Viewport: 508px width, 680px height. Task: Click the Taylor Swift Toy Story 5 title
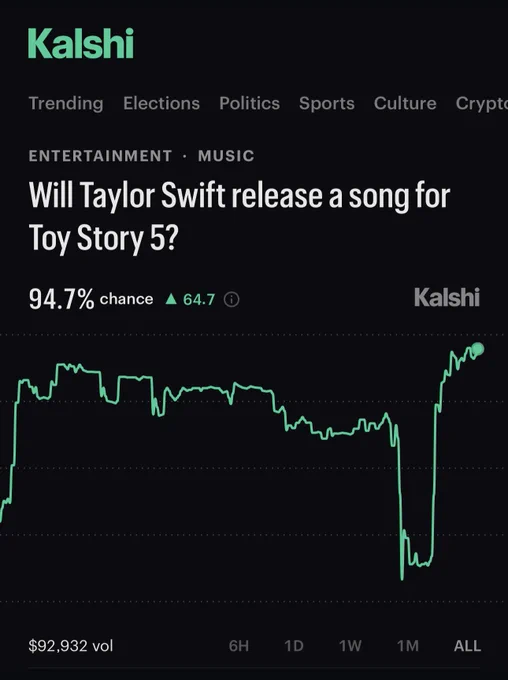pyautogui.click(x=239, y=217)
